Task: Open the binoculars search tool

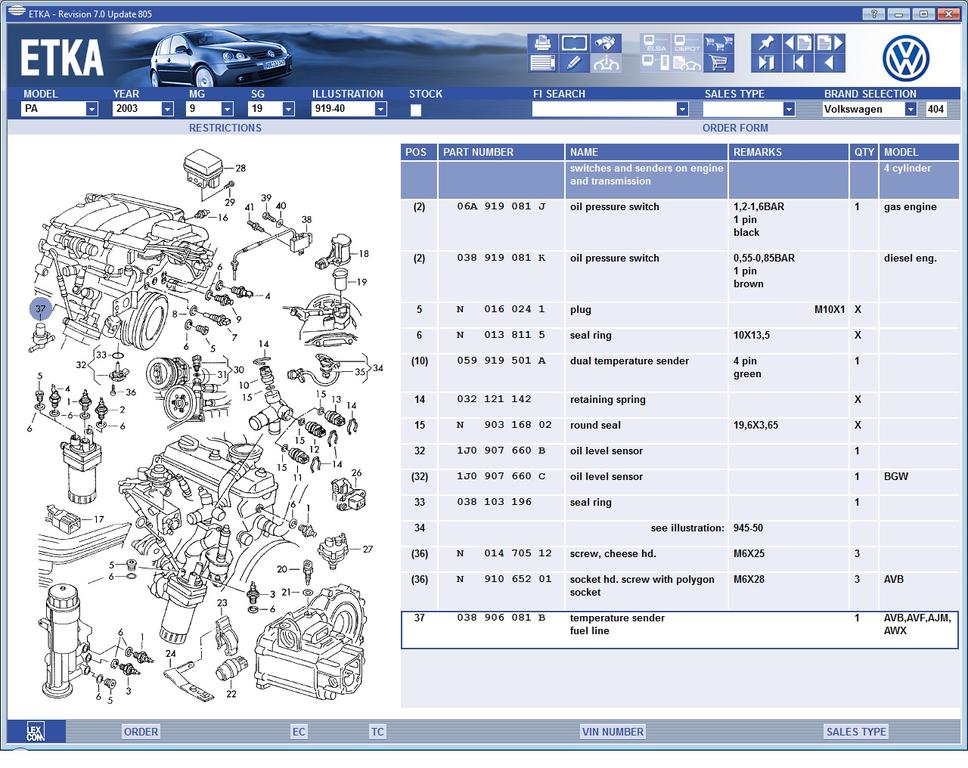Action: point(607,43)
